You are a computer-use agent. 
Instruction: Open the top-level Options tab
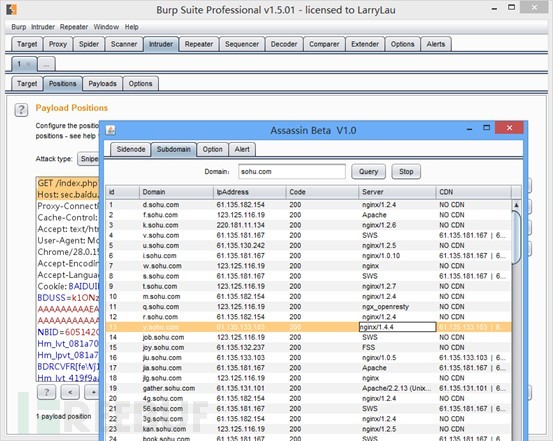(x=402, y=44)
